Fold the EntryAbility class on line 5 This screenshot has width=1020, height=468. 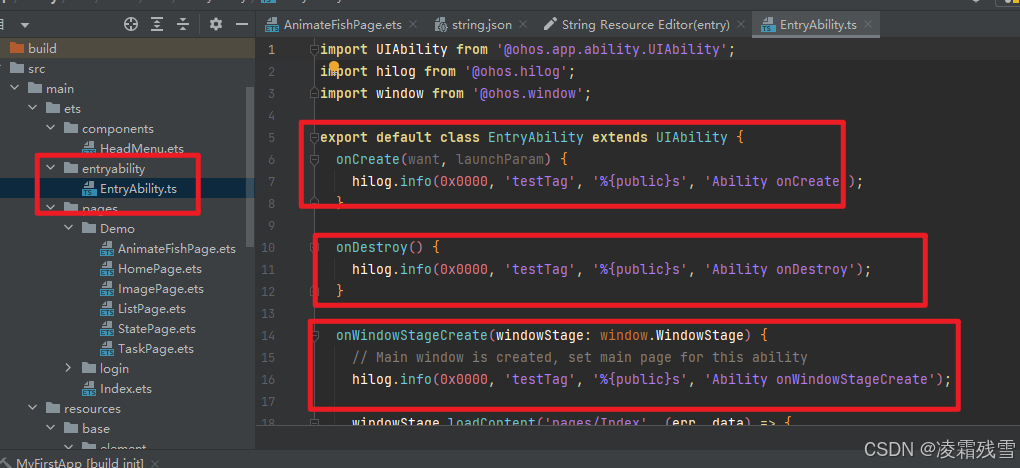click(314, 137)
